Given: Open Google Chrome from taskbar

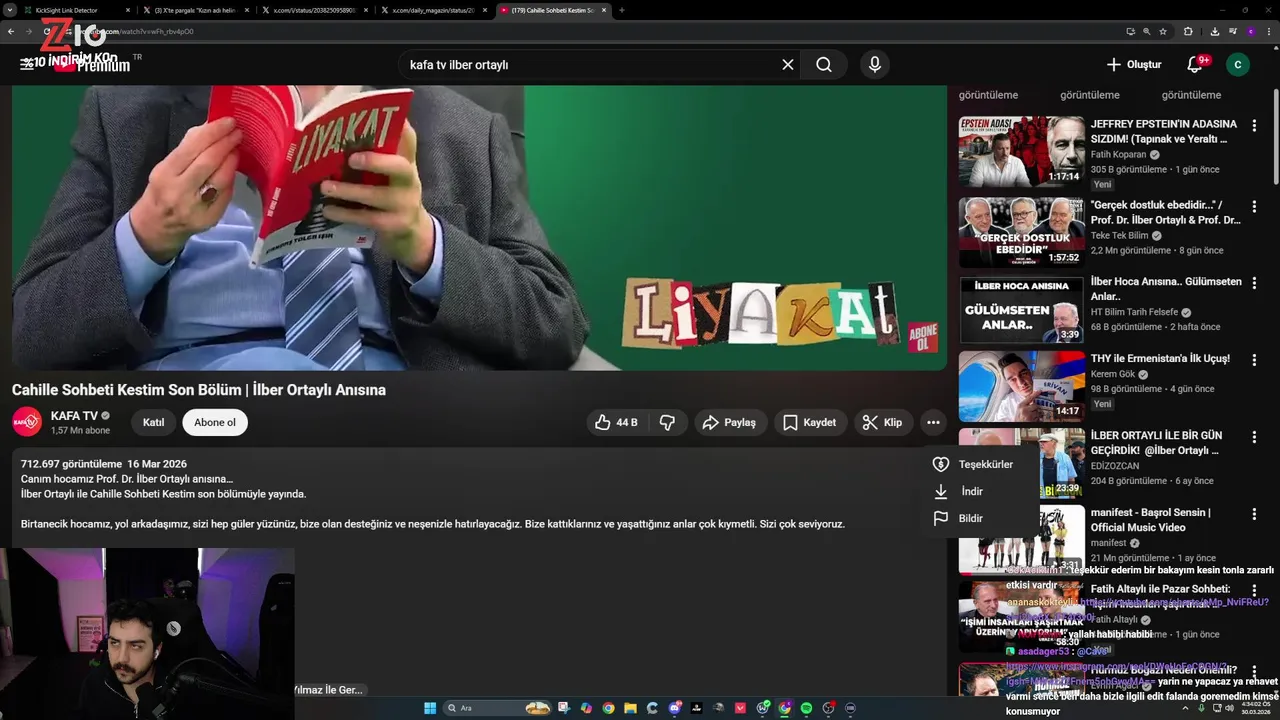Looking at the screenshot, I should [608, 708].
